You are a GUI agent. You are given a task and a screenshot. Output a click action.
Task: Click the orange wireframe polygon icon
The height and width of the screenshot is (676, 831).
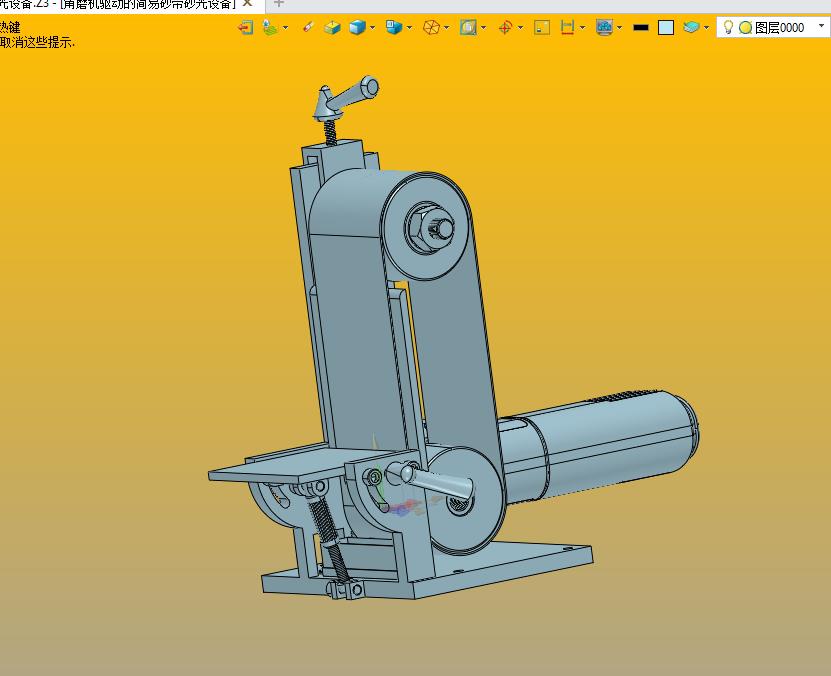tap(431, 27)
